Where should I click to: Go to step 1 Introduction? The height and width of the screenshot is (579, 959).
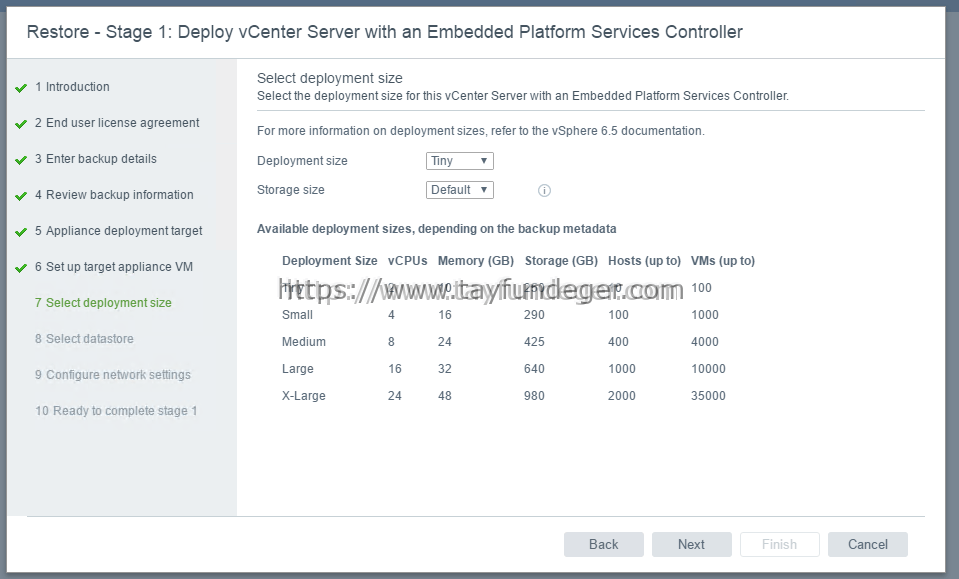coord(72,87)
